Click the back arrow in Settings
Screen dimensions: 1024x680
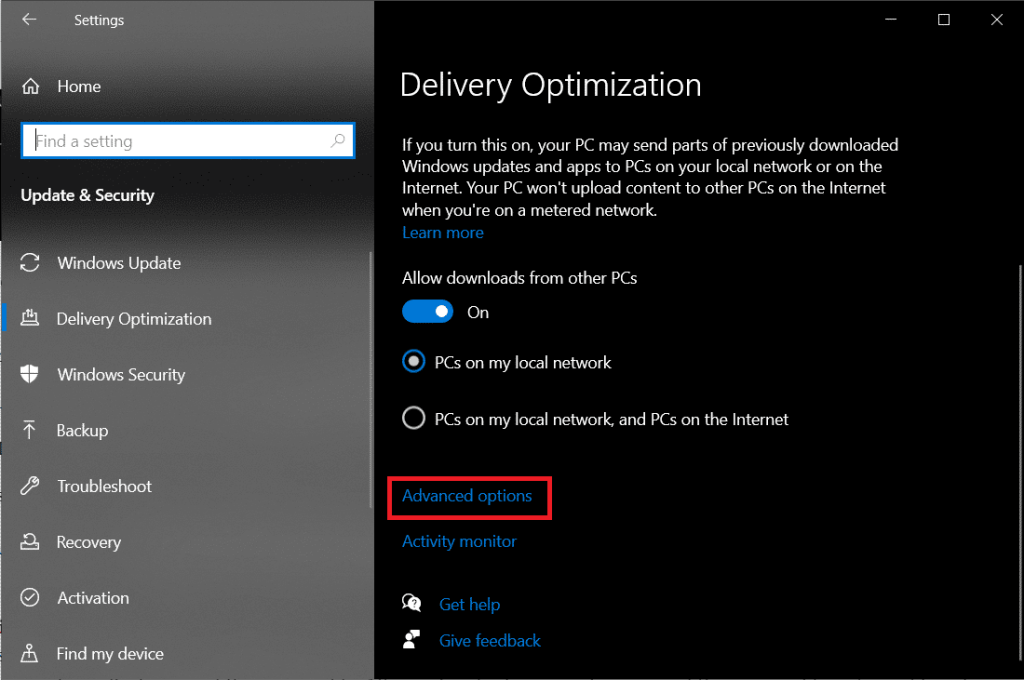(29, 20)
